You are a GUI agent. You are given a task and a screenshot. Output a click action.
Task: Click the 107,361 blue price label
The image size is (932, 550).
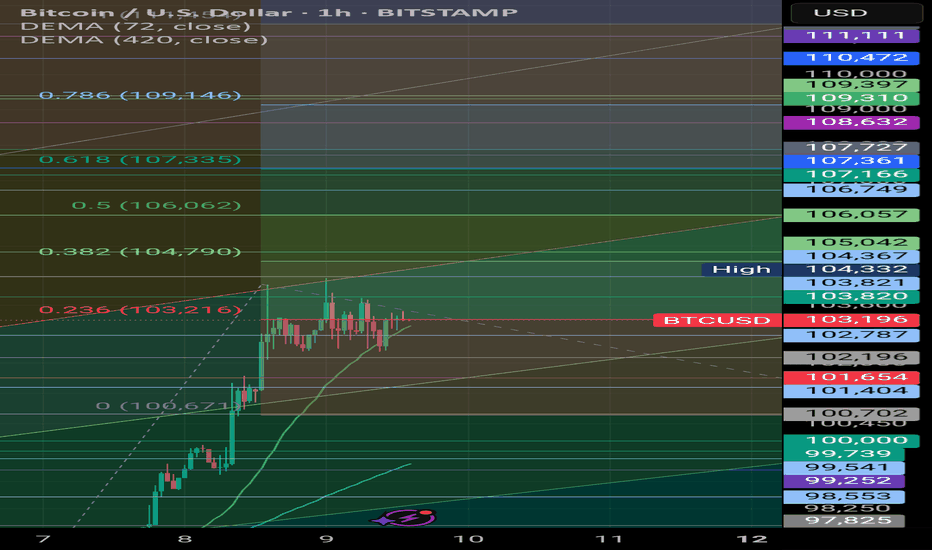click(x=852, y=161)
